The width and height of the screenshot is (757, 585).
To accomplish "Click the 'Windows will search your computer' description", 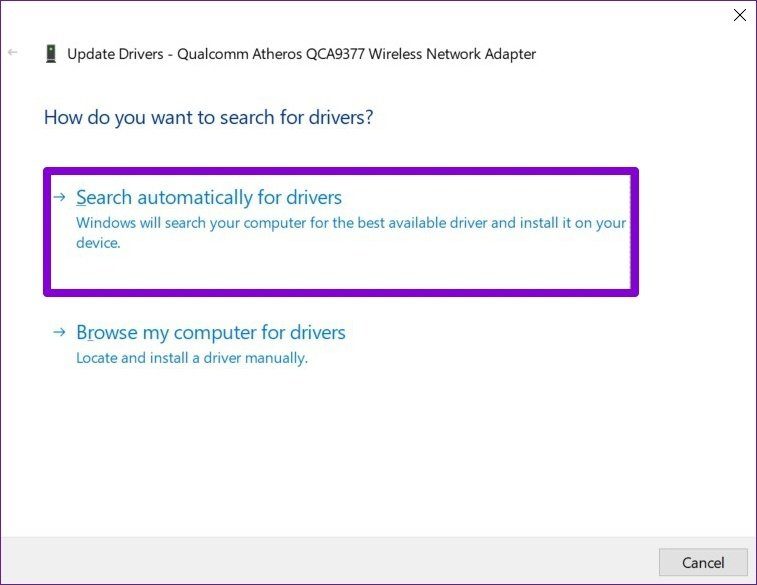I will click(351, 233).
